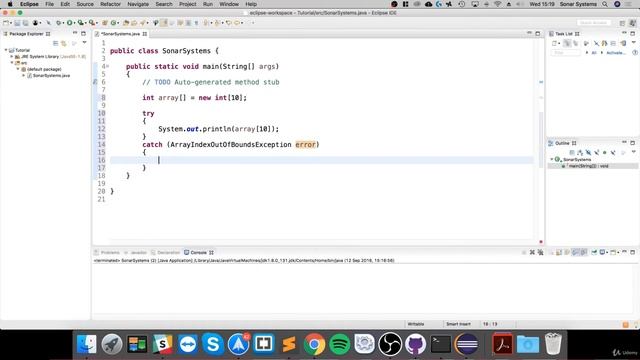Click Open Console icon in Console toolbar
The image size is (640, 360).
(x=613, y=253)
